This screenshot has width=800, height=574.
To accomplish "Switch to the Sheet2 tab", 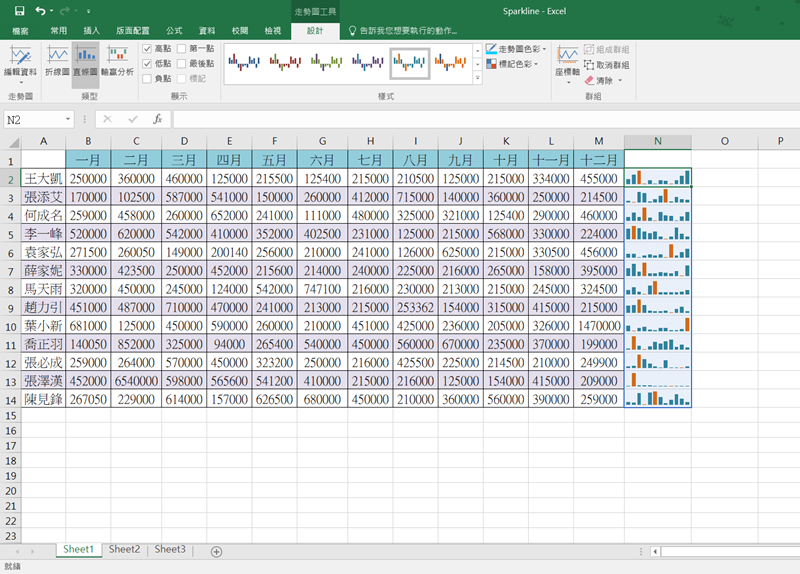I will 124,549.
